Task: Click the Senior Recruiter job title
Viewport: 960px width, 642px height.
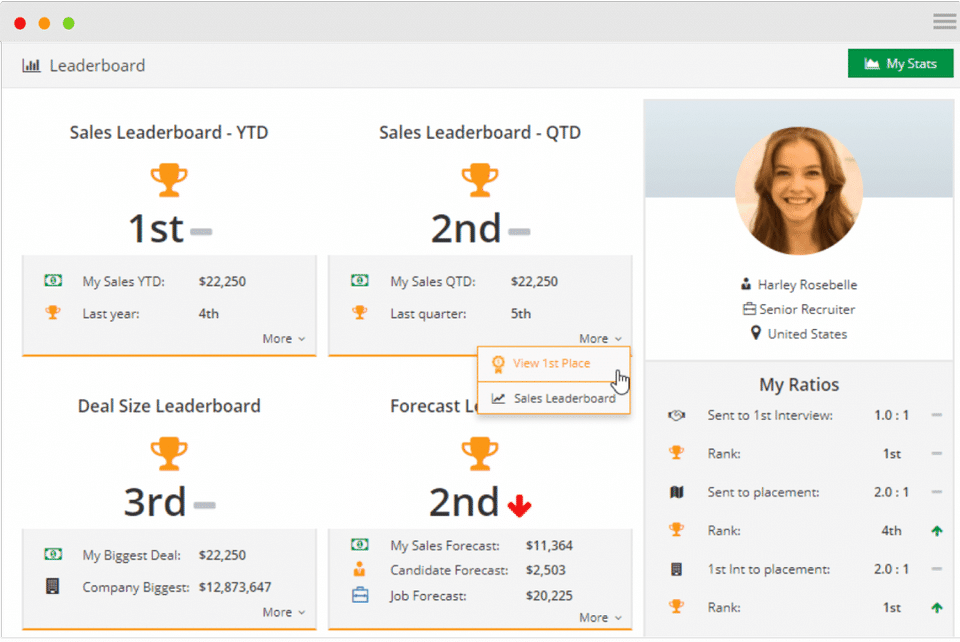Action: pos(807,309)
